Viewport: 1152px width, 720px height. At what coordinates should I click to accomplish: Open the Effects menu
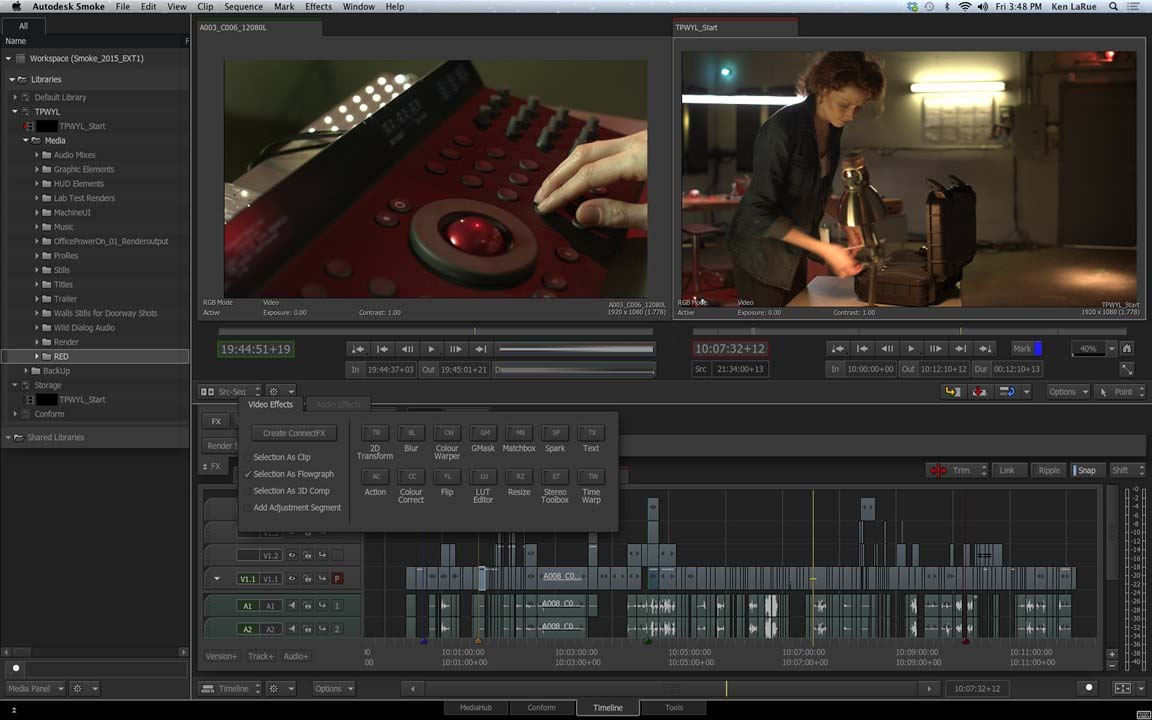318,7
